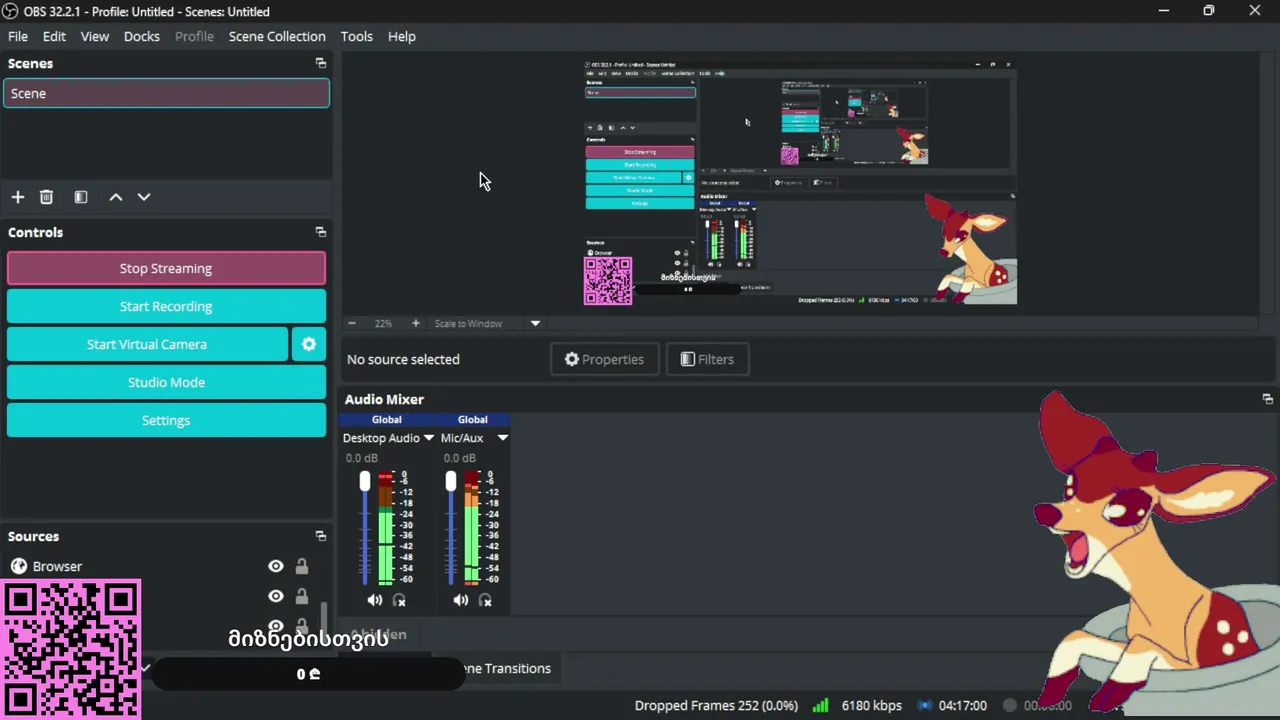Viewport: 1280px width, 720px height.
Task: Open the Docks menu
Action: (x=142, y=36)
